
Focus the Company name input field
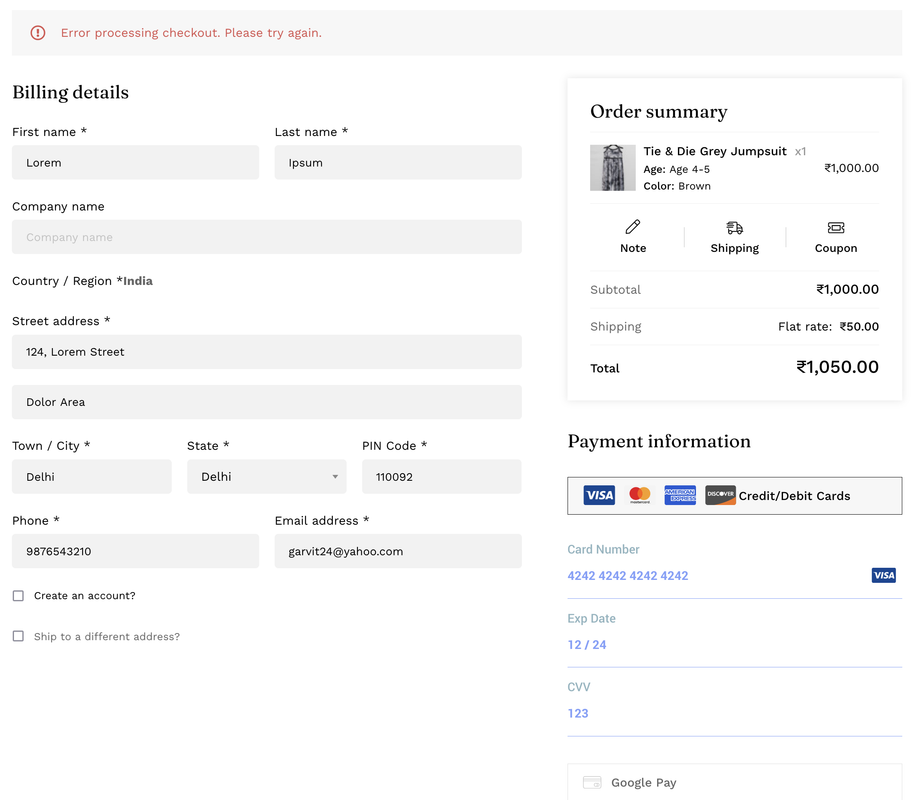(267, 237)
